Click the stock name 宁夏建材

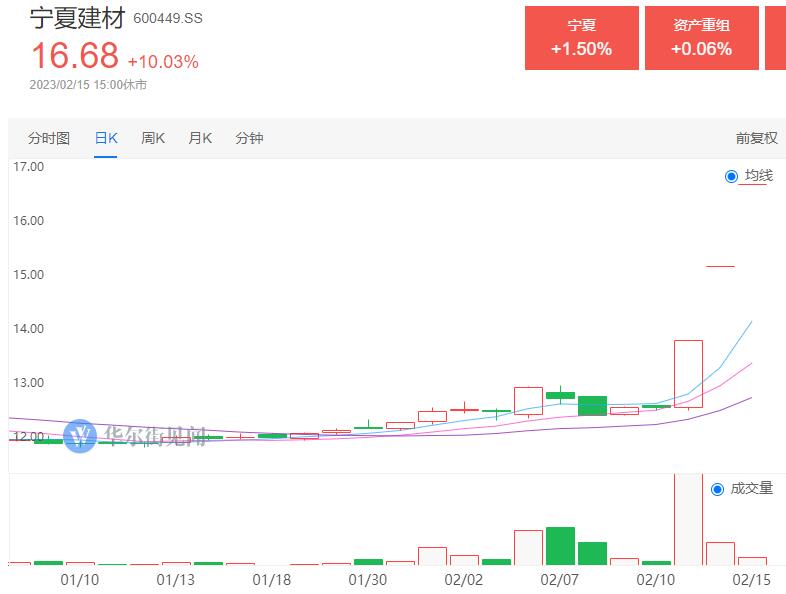coord(77,18)
